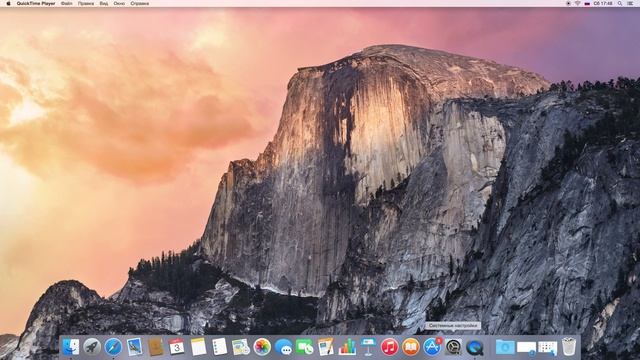This screenshot has width=640, height=360.
Task: Open Safari compass icon in Dock
Action: pyautogui.click(x=113, y=347)
